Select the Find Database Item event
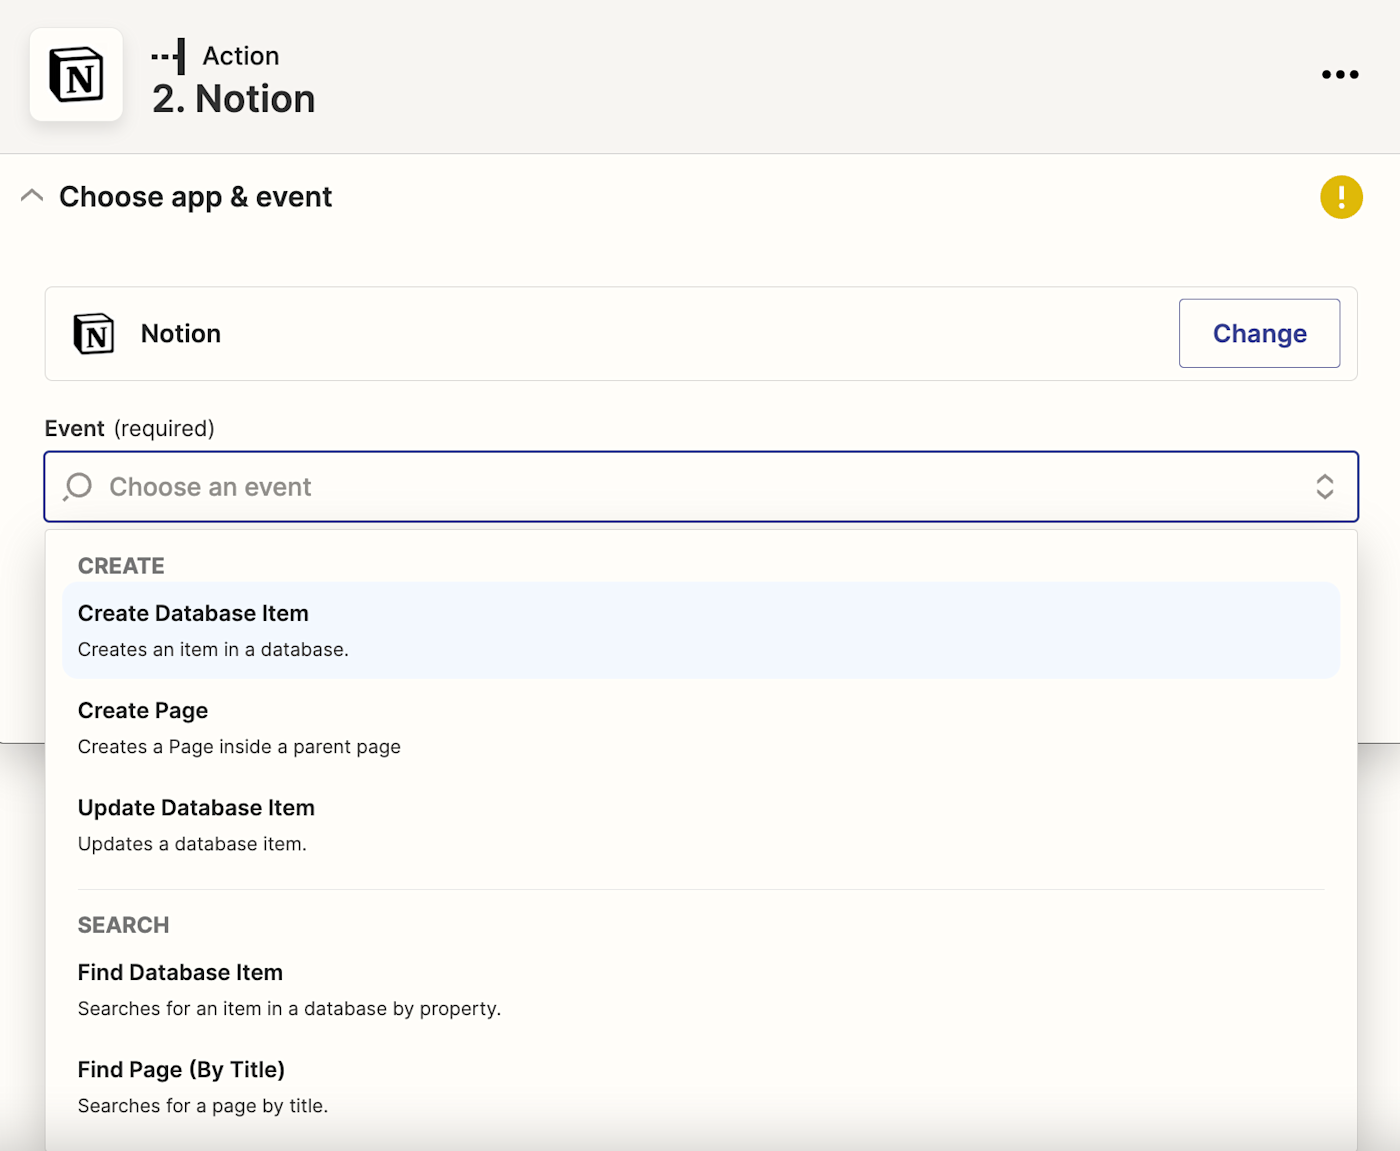The width and height of the screenshot is (1400, 1151). click(701, 989)
